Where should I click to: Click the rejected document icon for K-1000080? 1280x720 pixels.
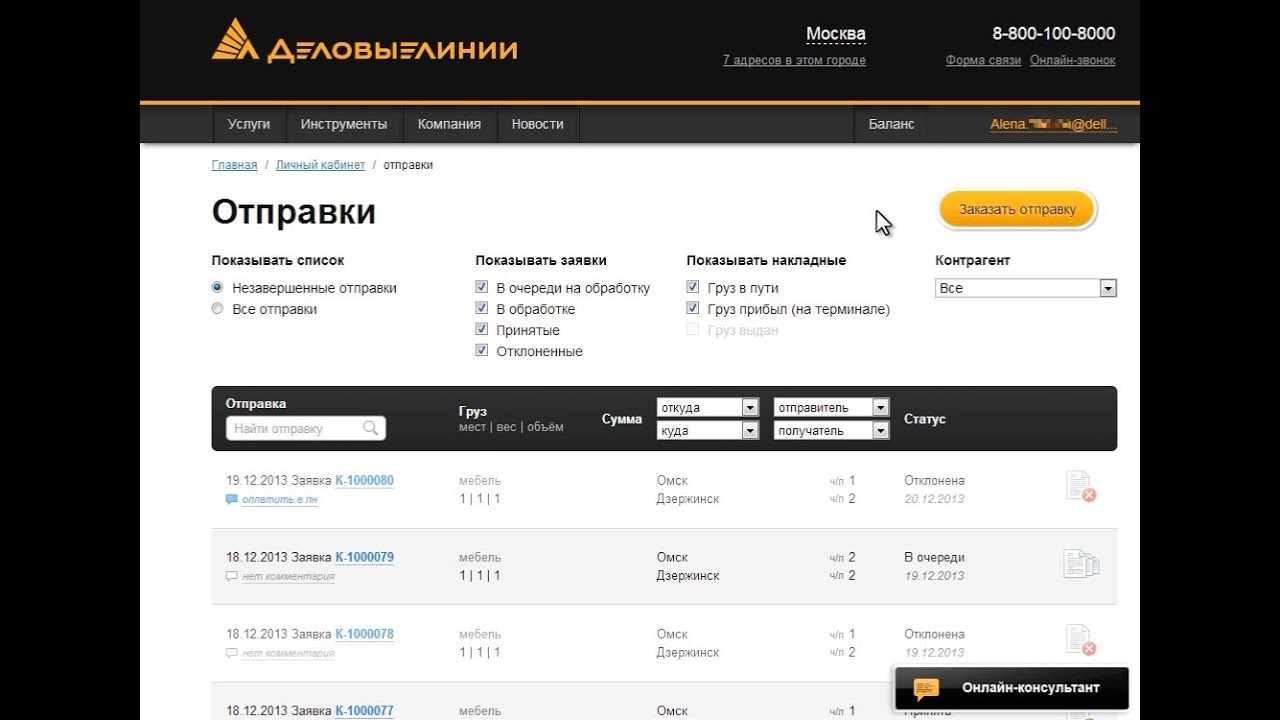point(1080,487)
